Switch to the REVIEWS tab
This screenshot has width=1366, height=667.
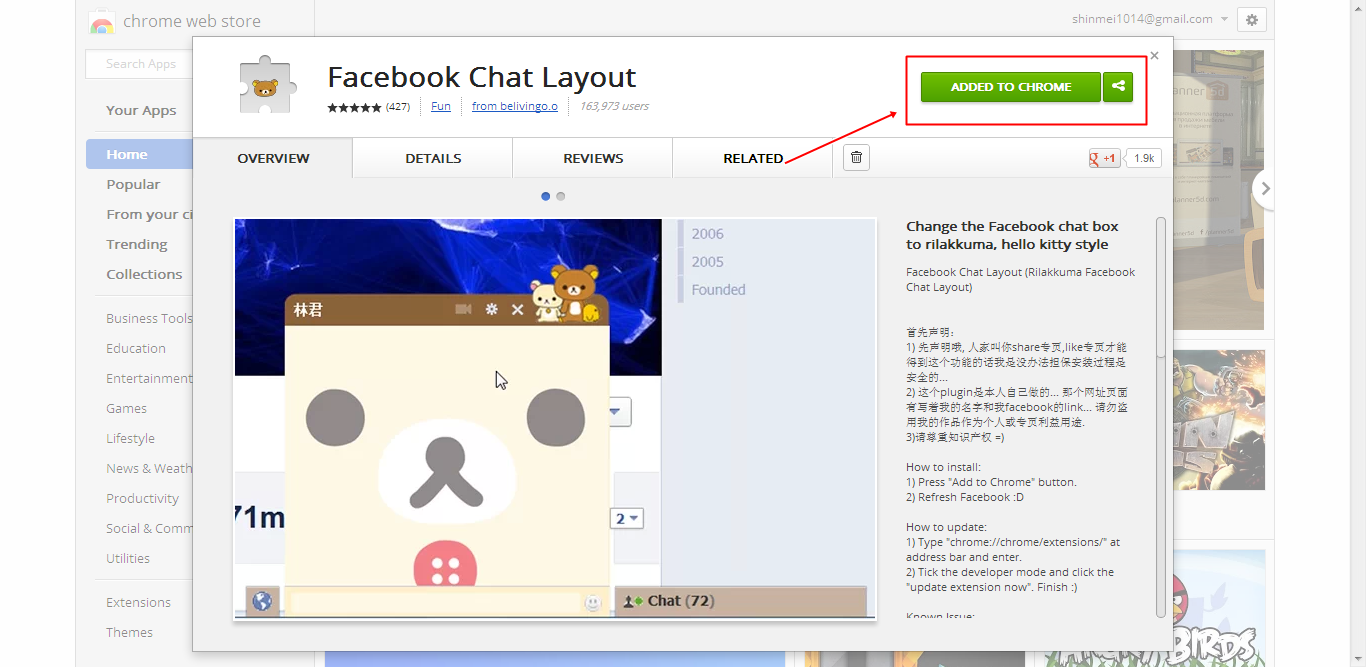[592, 157]
